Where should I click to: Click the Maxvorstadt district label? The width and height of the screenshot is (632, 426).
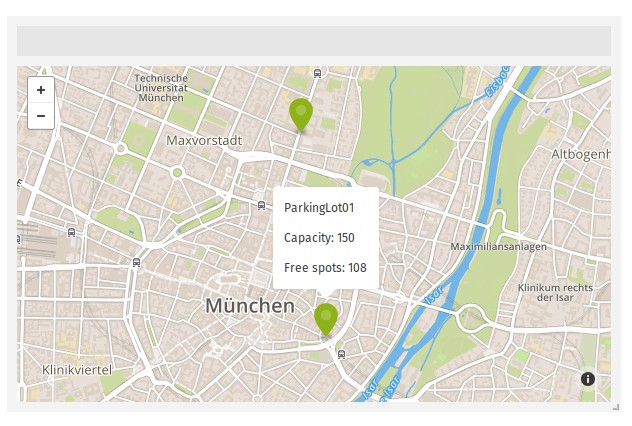pos(205,141)
